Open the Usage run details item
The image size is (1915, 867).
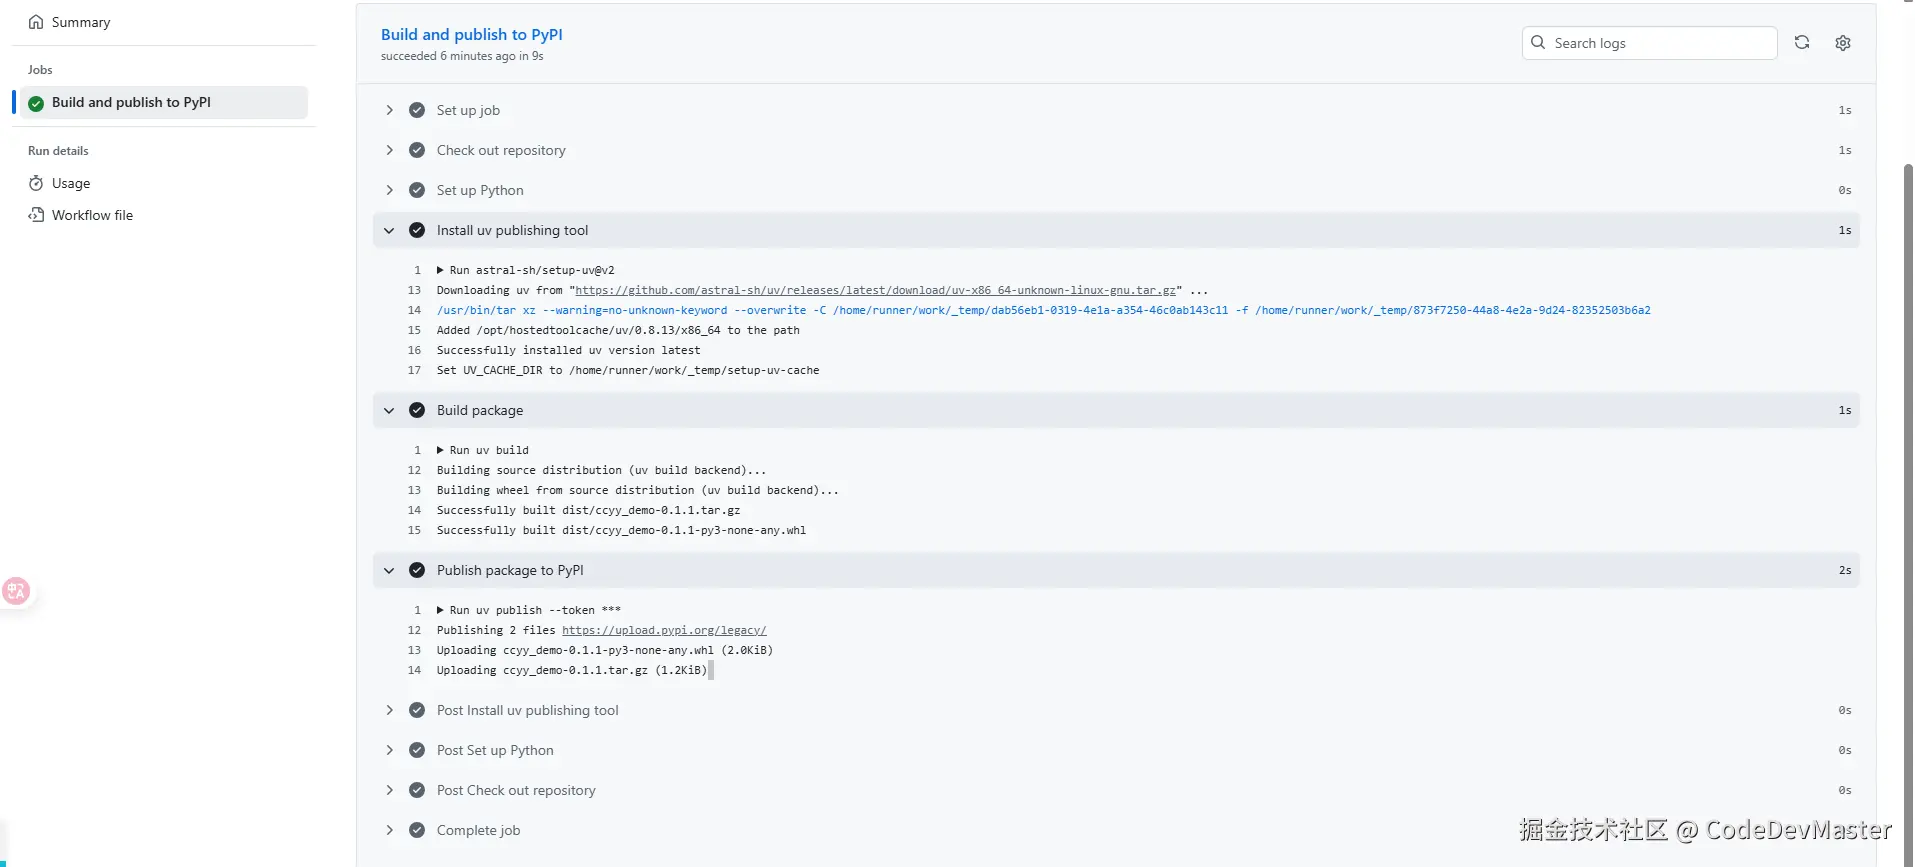[71, 183]
